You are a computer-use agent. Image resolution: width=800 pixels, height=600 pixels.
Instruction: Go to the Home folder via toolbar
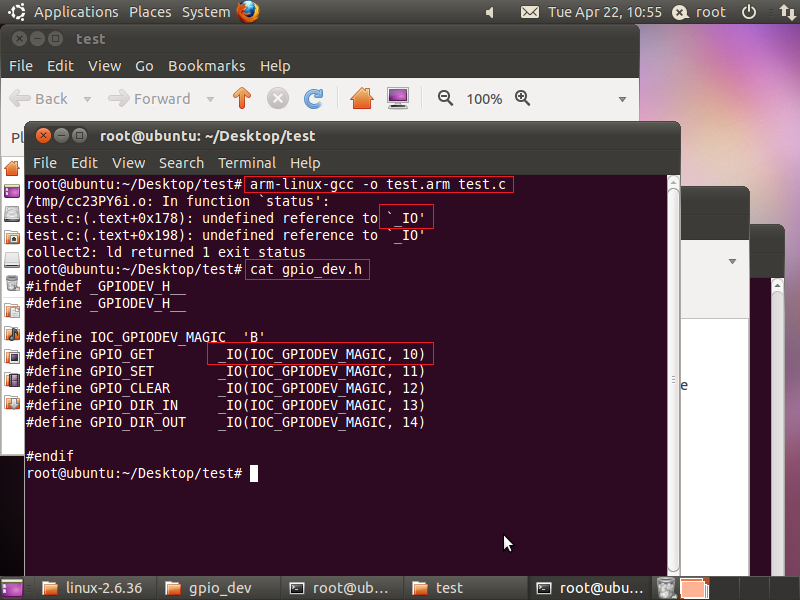coord(362,98)
